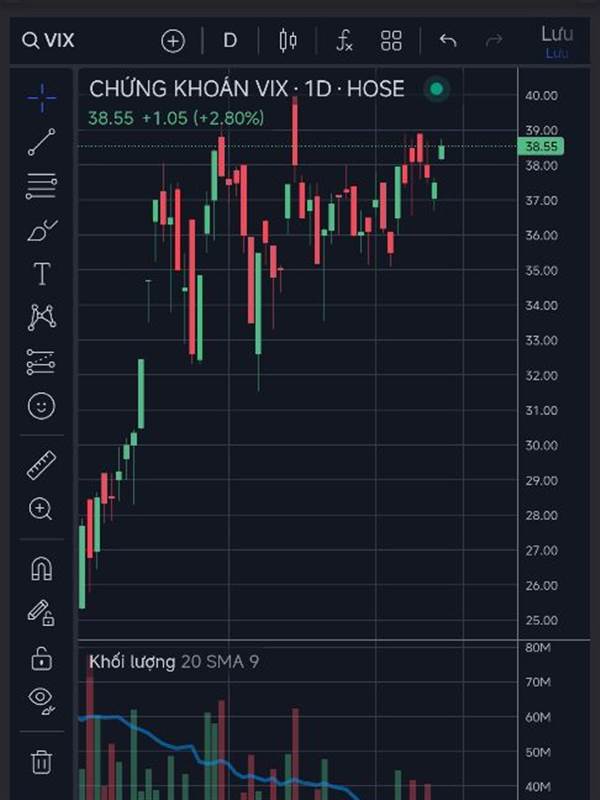Select the zoom in tool
Screen dimensions: 600x800
point(41,509)
